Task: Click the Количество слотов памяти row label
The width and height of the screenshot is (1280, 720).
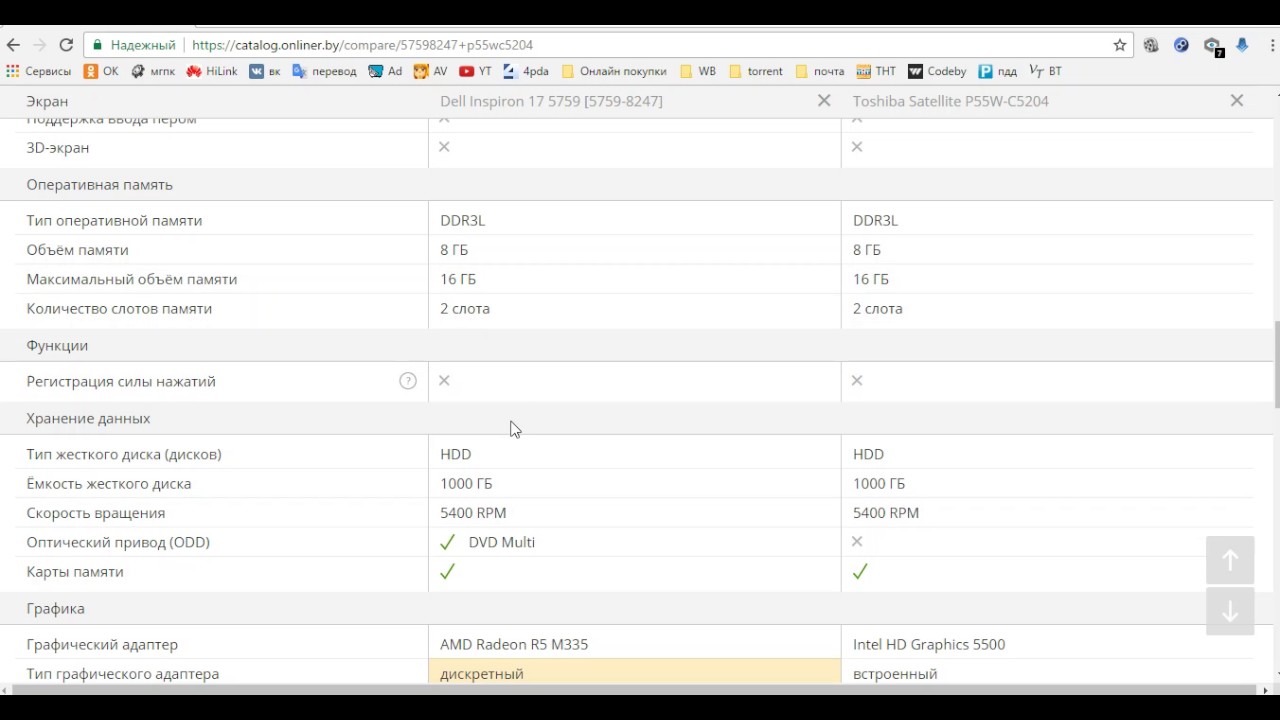Action: 119,309
